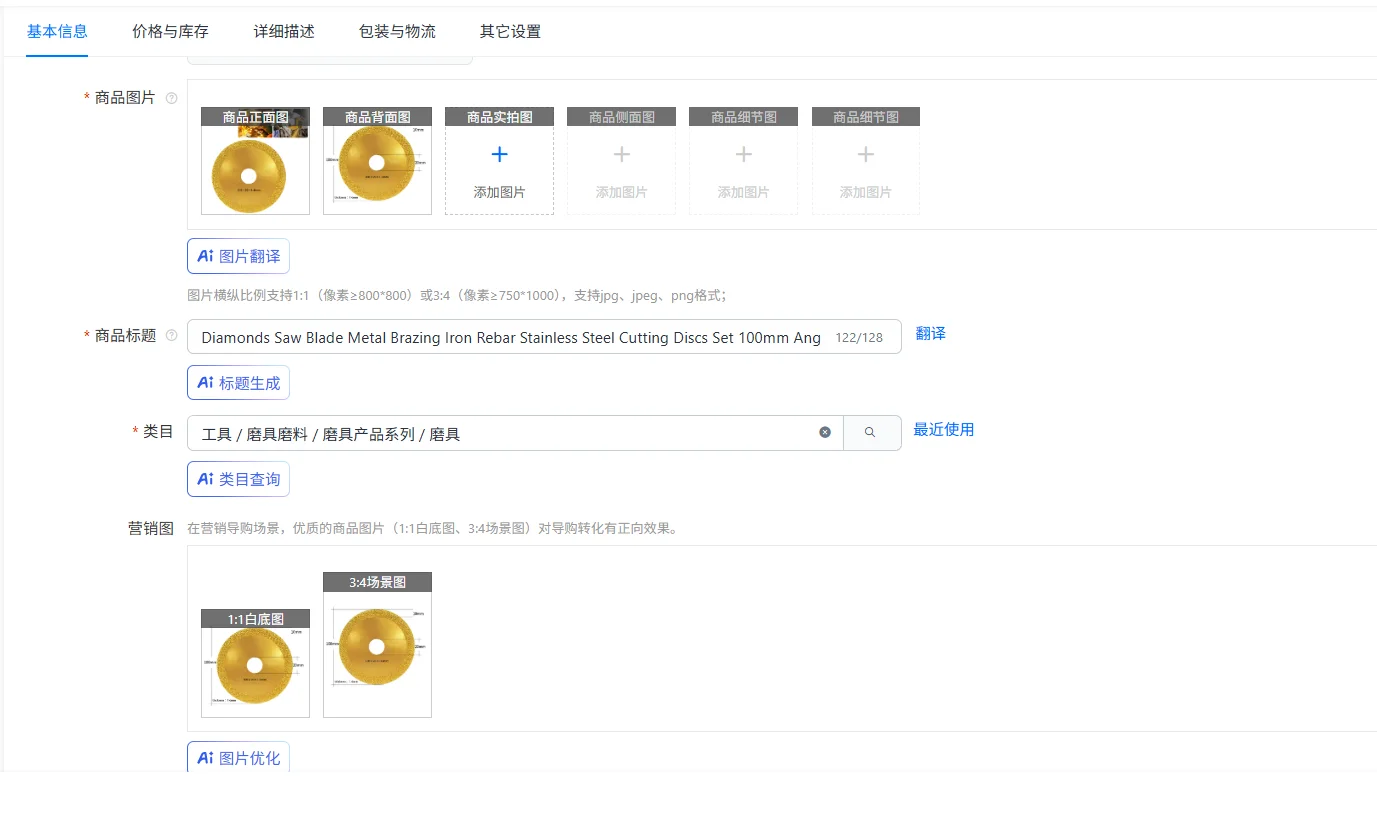This screenshot has width=1377, height=819.
Task: Select the 商品背面图 thumbnail
Action: coord(377,161)
